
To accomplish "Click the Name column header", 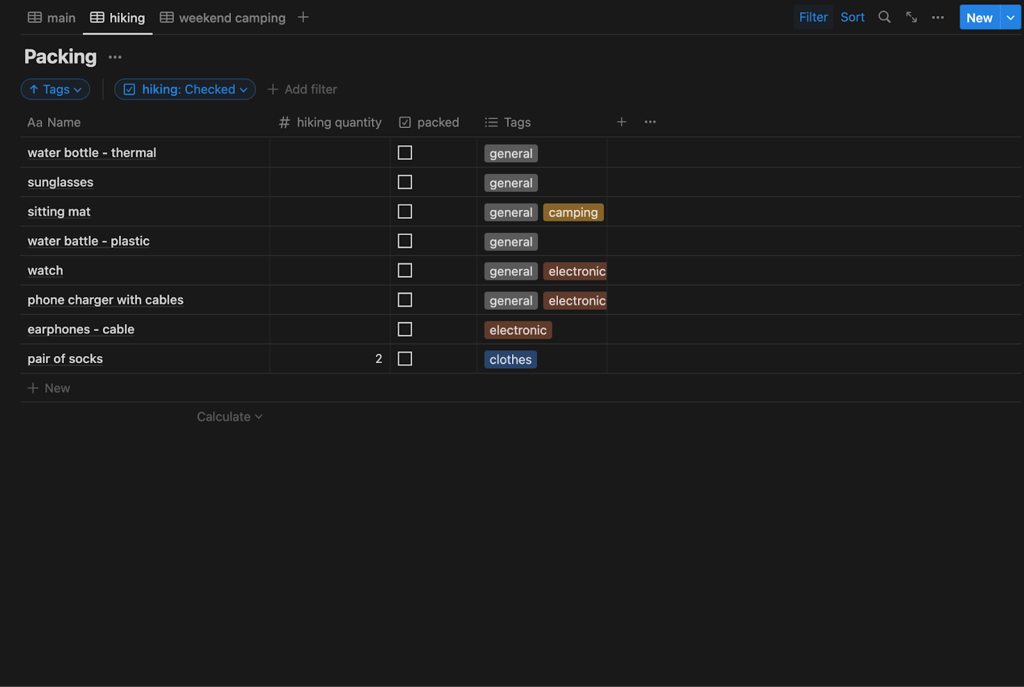I will pos(54,123).
